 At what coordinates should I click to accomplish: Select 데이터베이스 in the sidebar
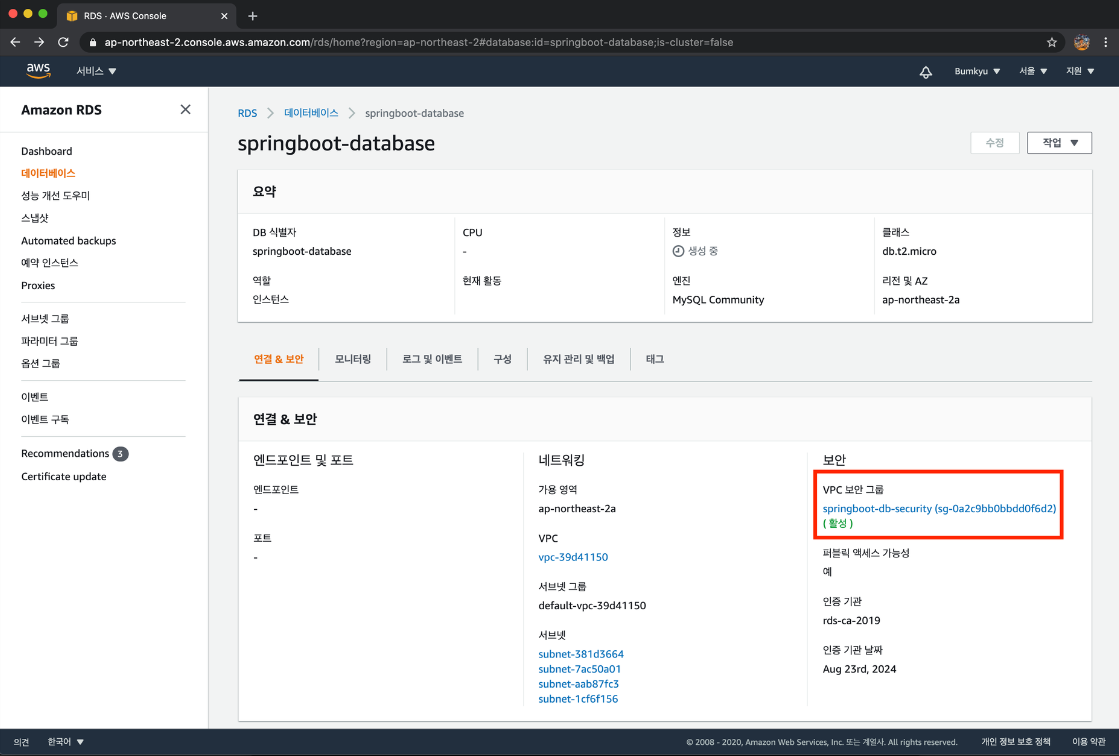[48, 173]
